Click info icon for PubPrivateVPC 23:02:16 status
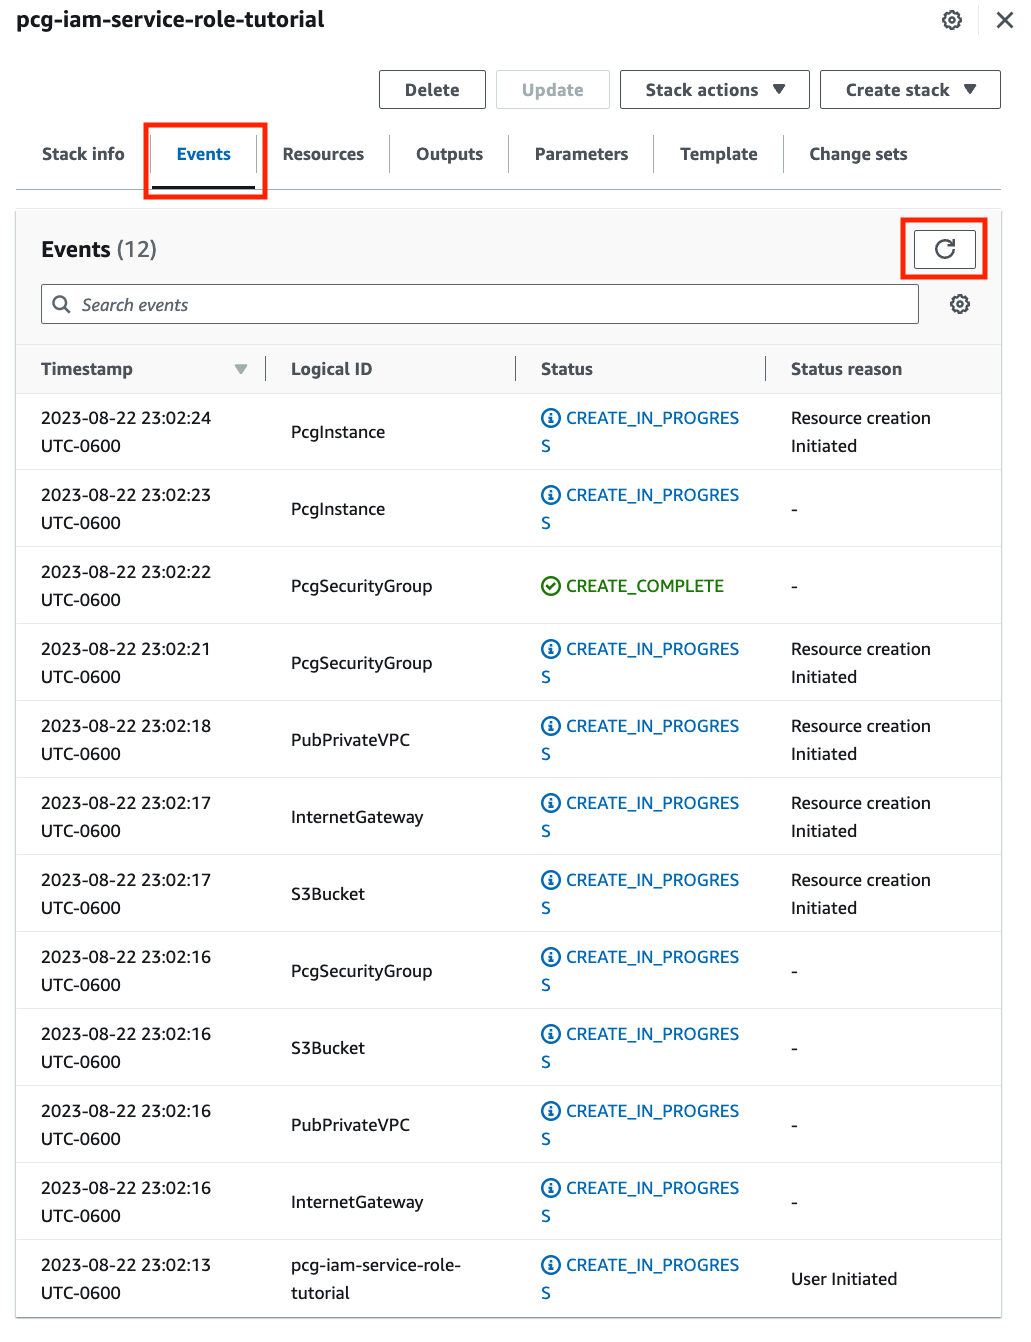The width and height of the screenshot is (1031, 1342). point(551,1111)
